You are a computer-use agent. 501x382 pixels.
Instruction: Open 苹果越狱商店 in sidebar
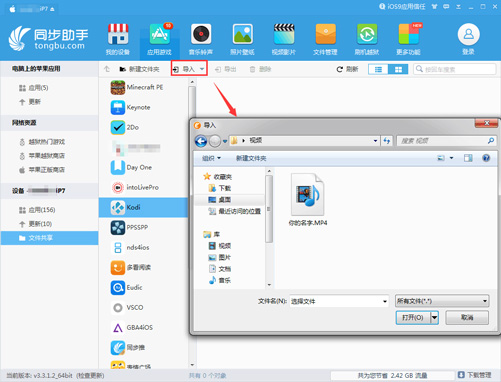42,156
